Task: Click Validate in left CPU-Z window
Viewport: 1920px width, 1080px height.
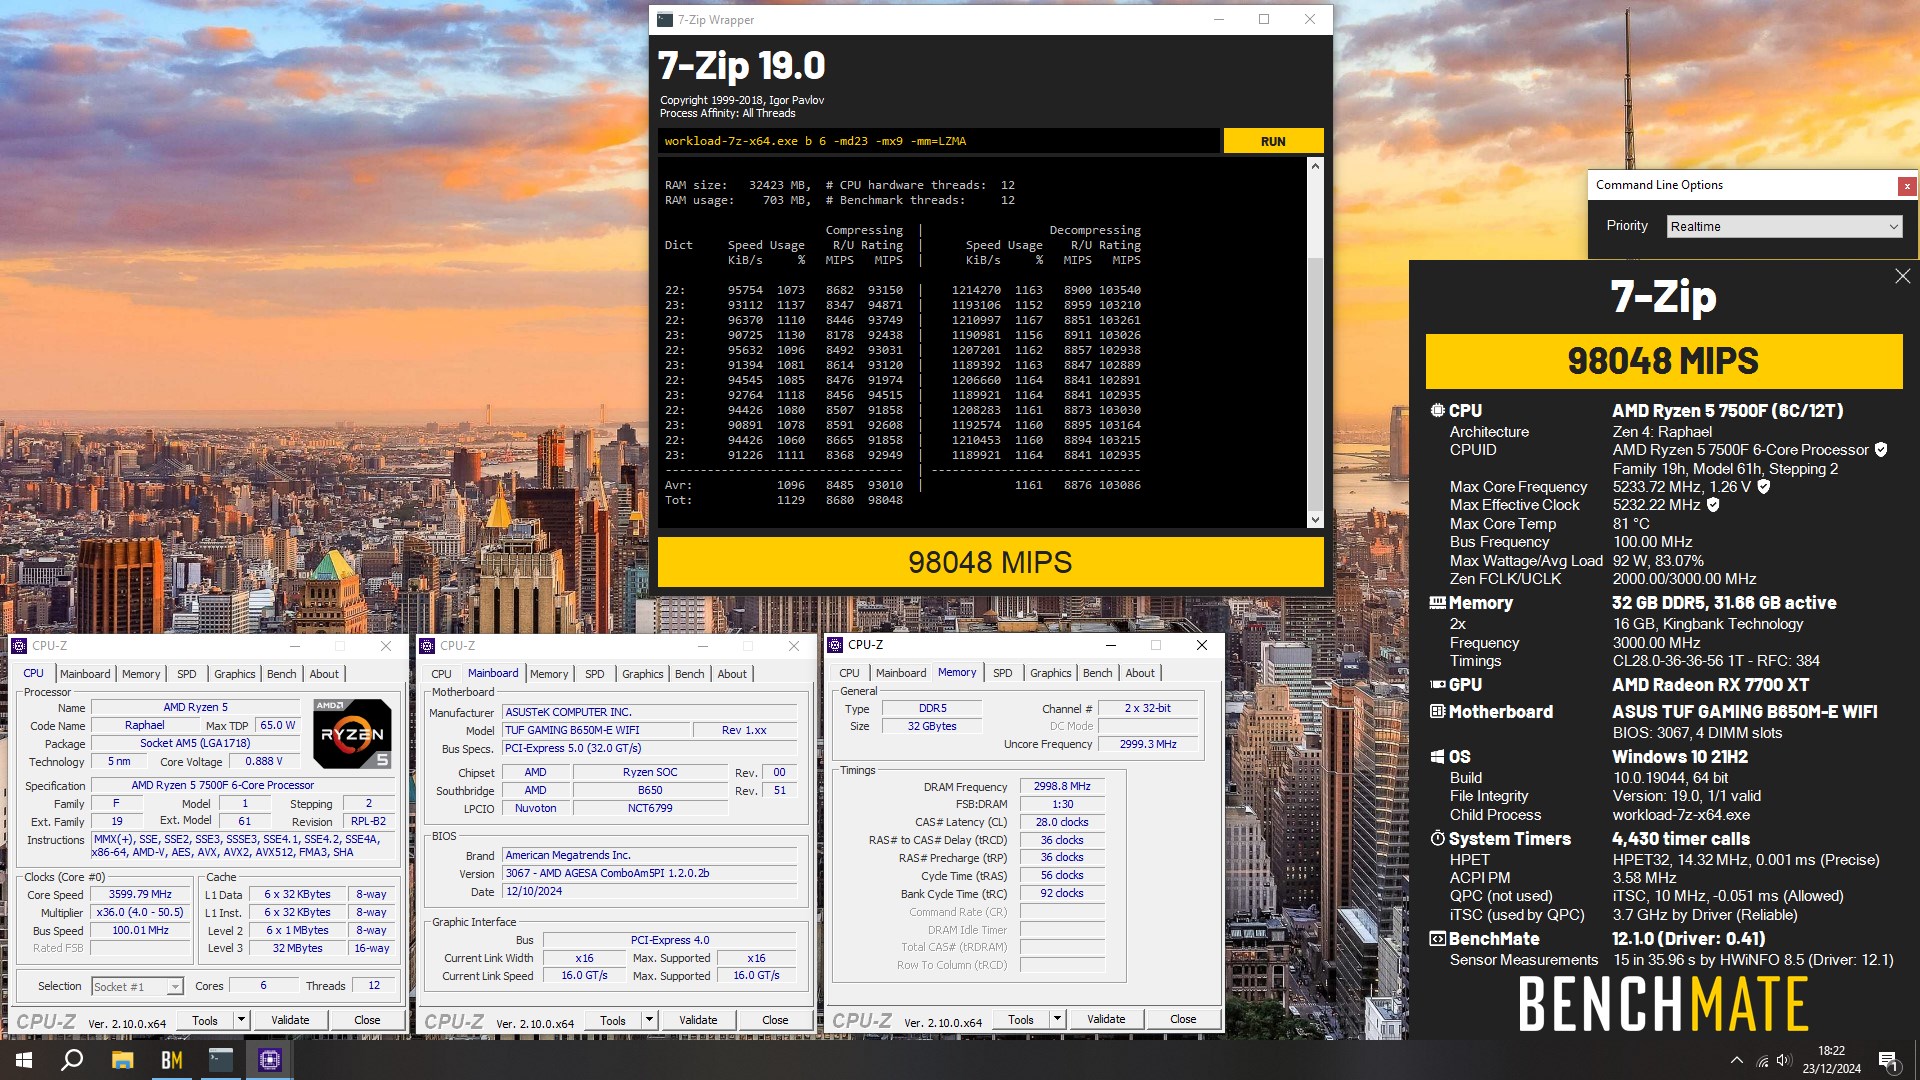Action: [x=290, y=1020]
